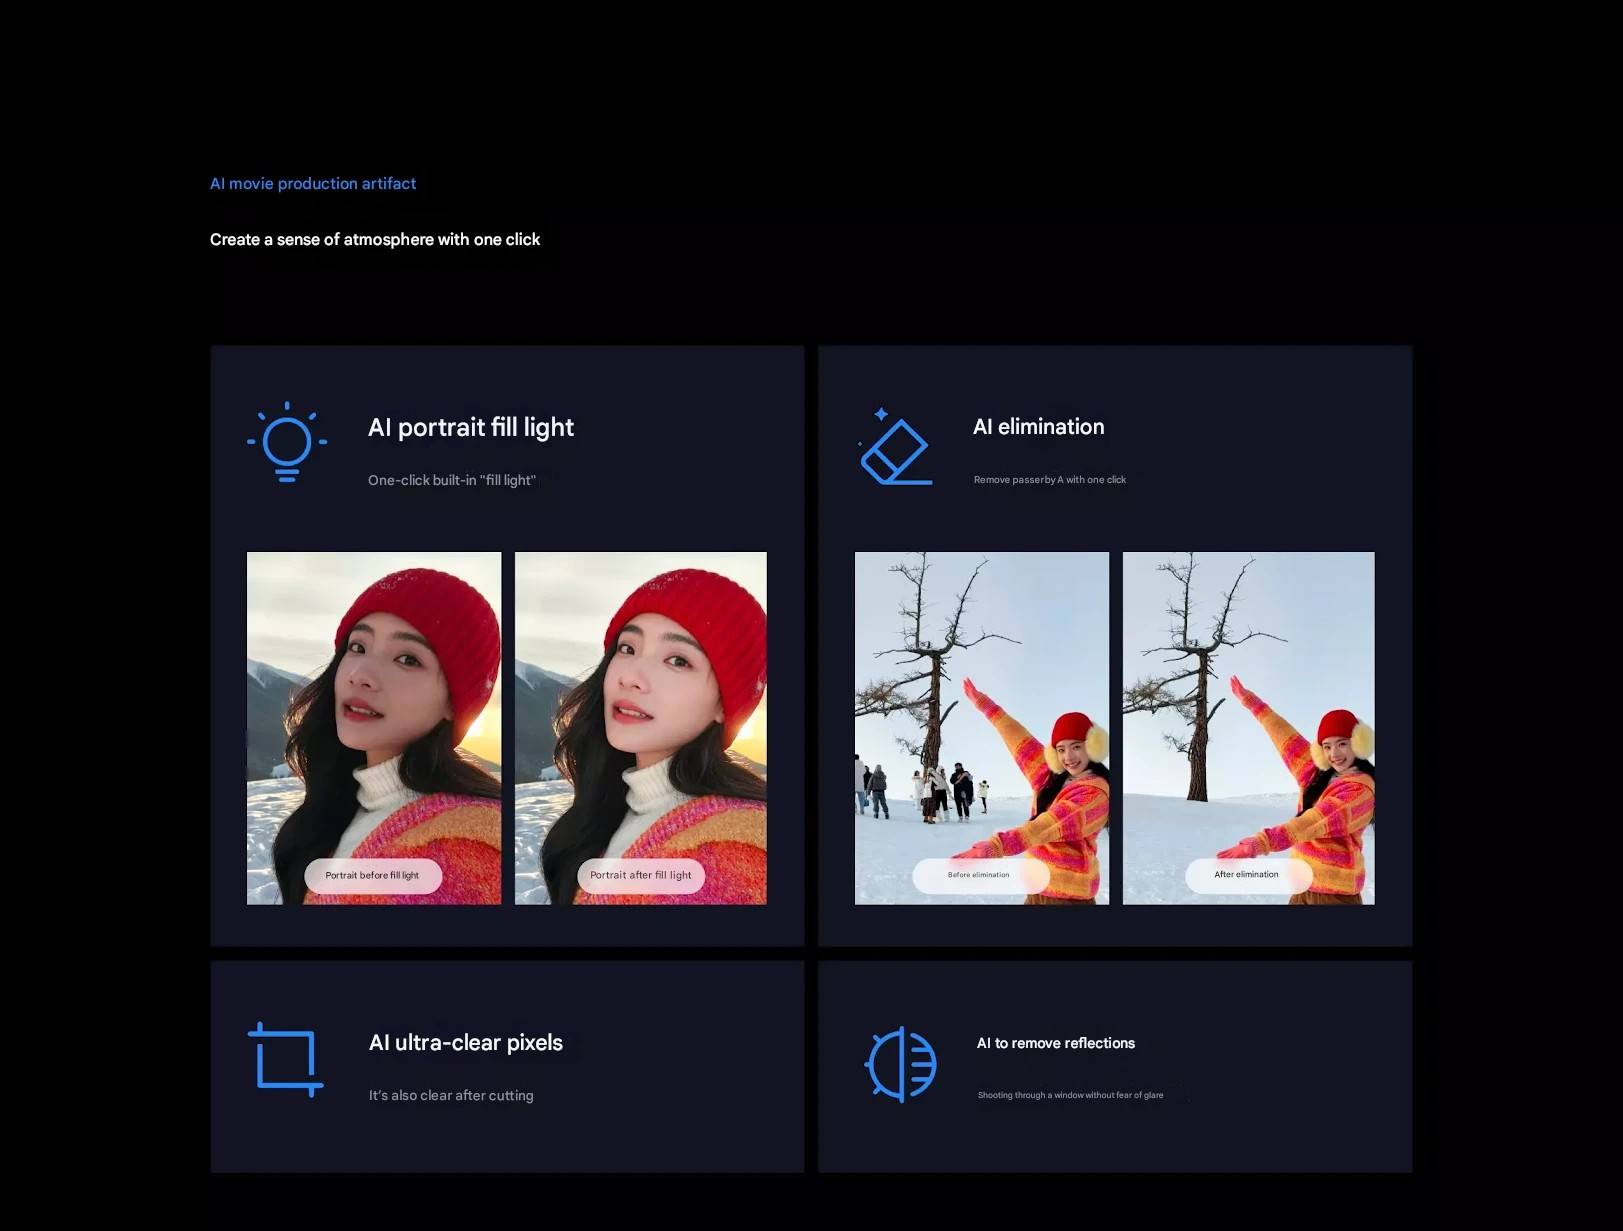This screenshot has height=1231, width=1623.
Task: Click the lightbulb fill light icon
Action: coord(287,442)
